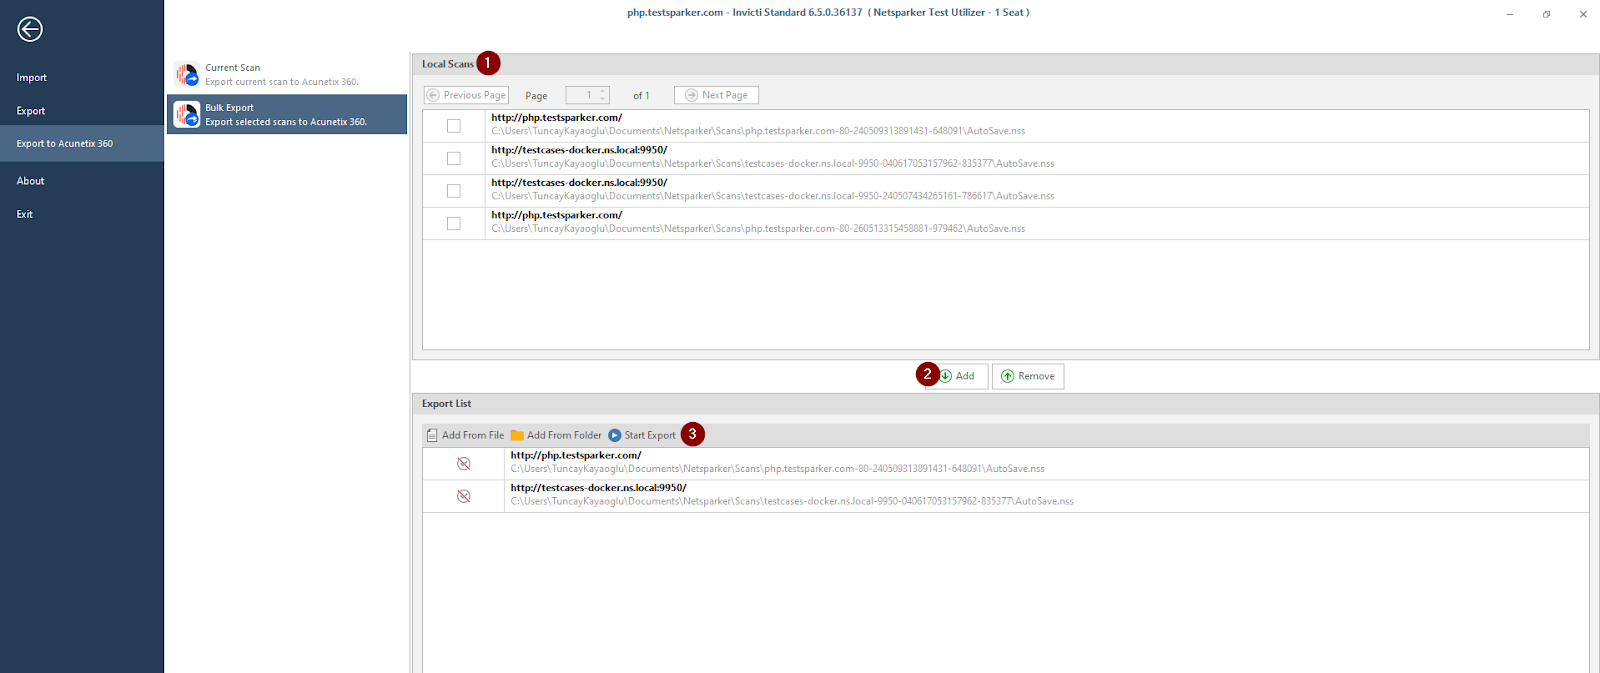Remove php.testsparker.com from export list icon

pos(464,464)
